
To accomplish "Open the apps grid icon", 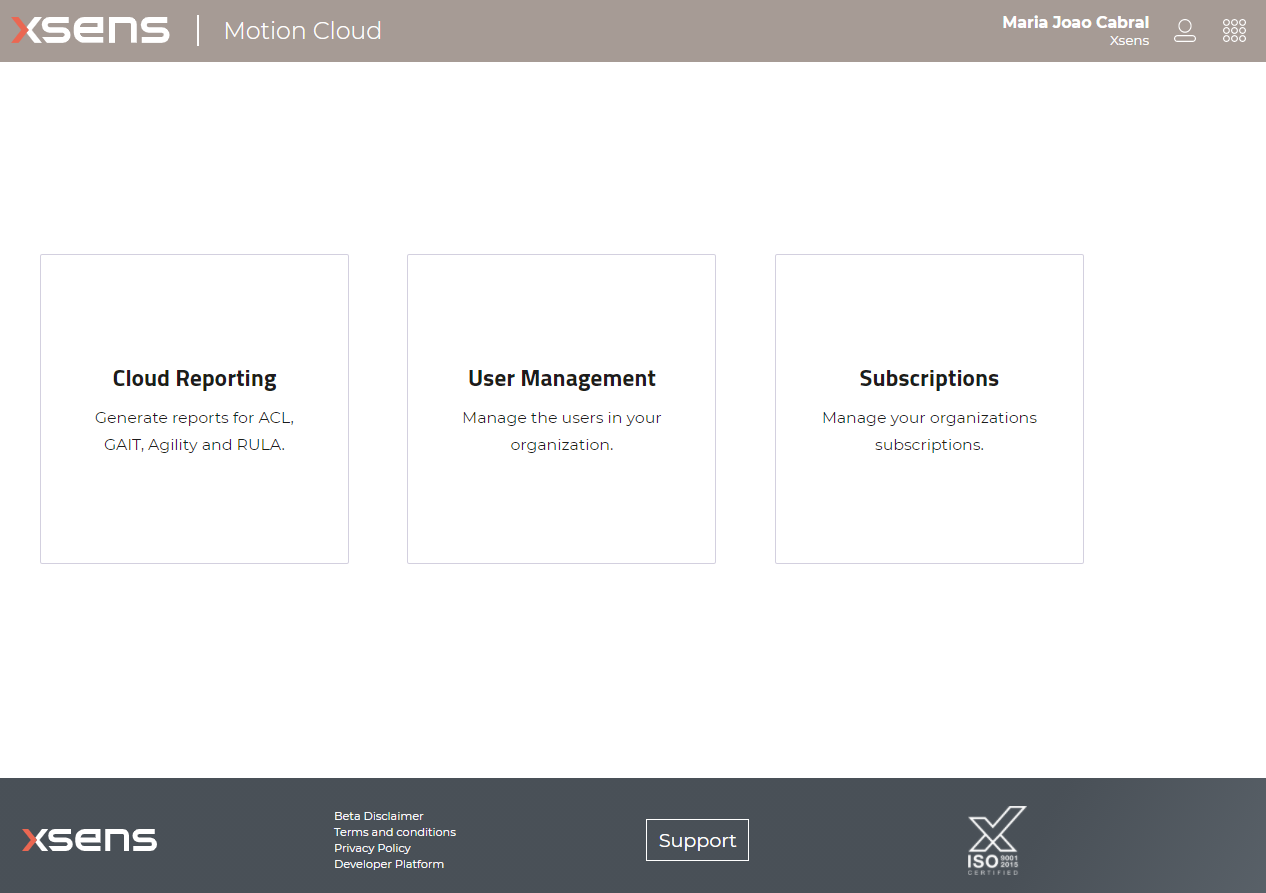I will coord(1234,30).
